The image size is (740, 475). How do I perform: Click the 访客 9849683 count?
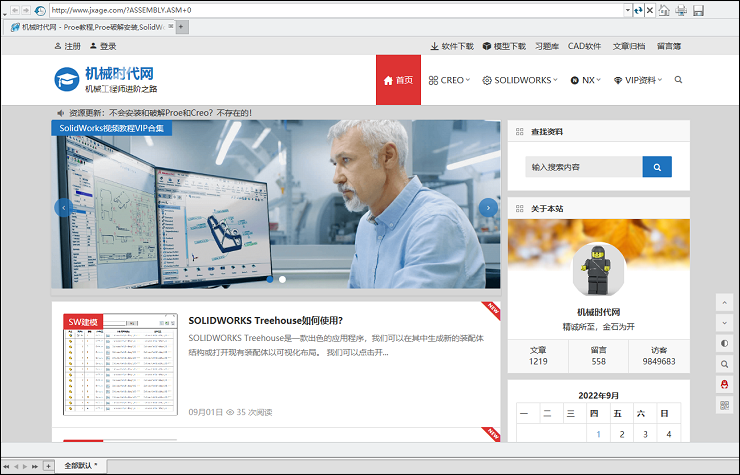pyautogui.click(x=659, y=356)
